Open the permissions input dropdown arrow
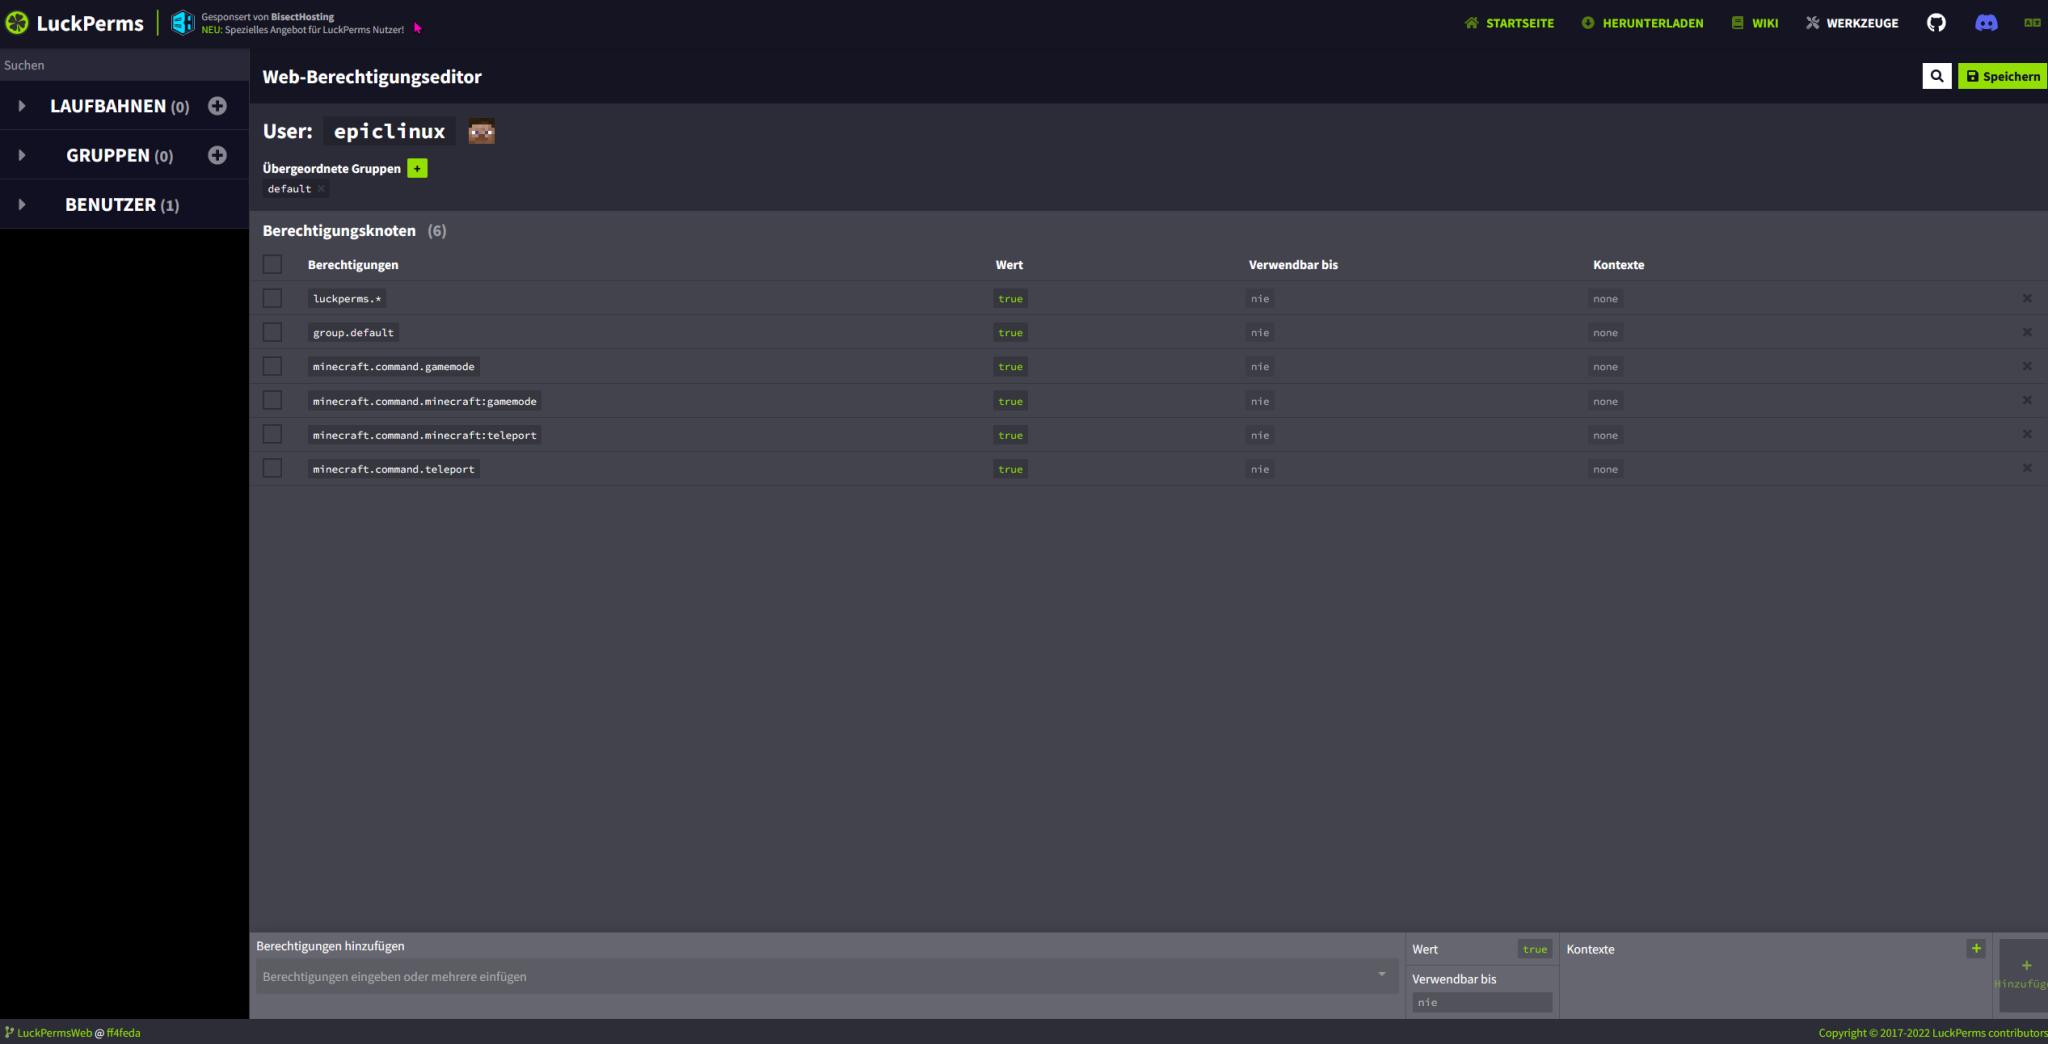The height and width of the screenshot is (1044, 2048). (x=1381, y=975)
